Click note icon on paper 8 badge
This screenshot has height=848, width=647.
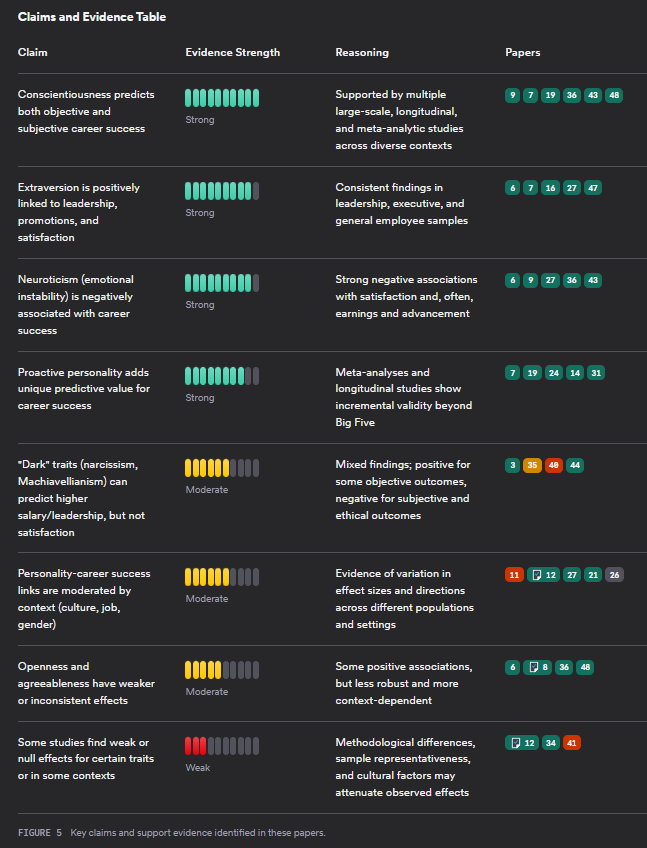pos(536,667)
